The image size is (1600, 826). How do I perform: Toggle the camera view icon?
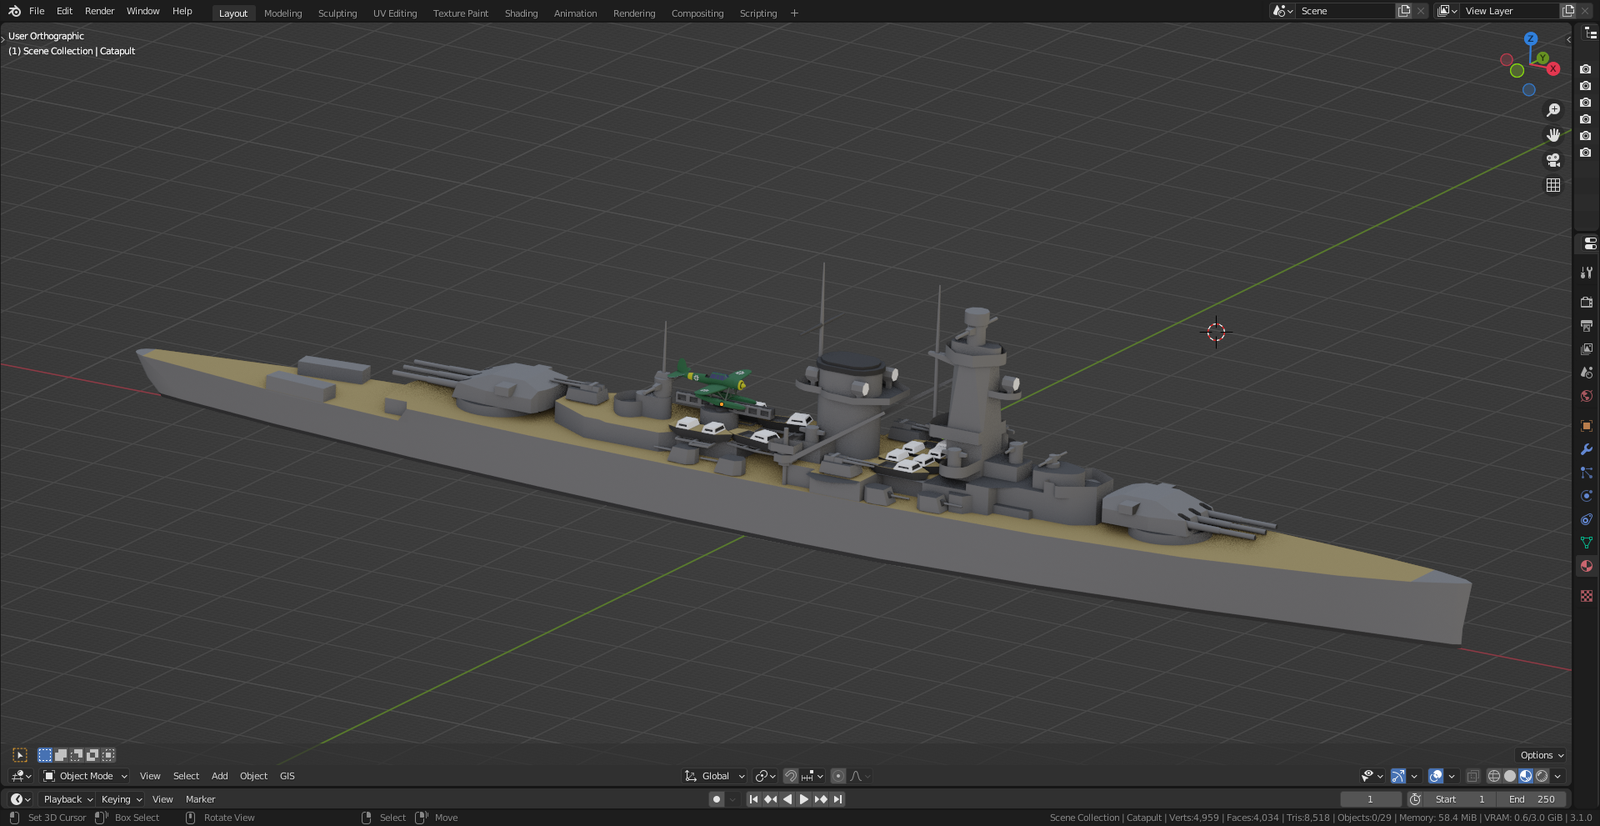click(1553, 160)
